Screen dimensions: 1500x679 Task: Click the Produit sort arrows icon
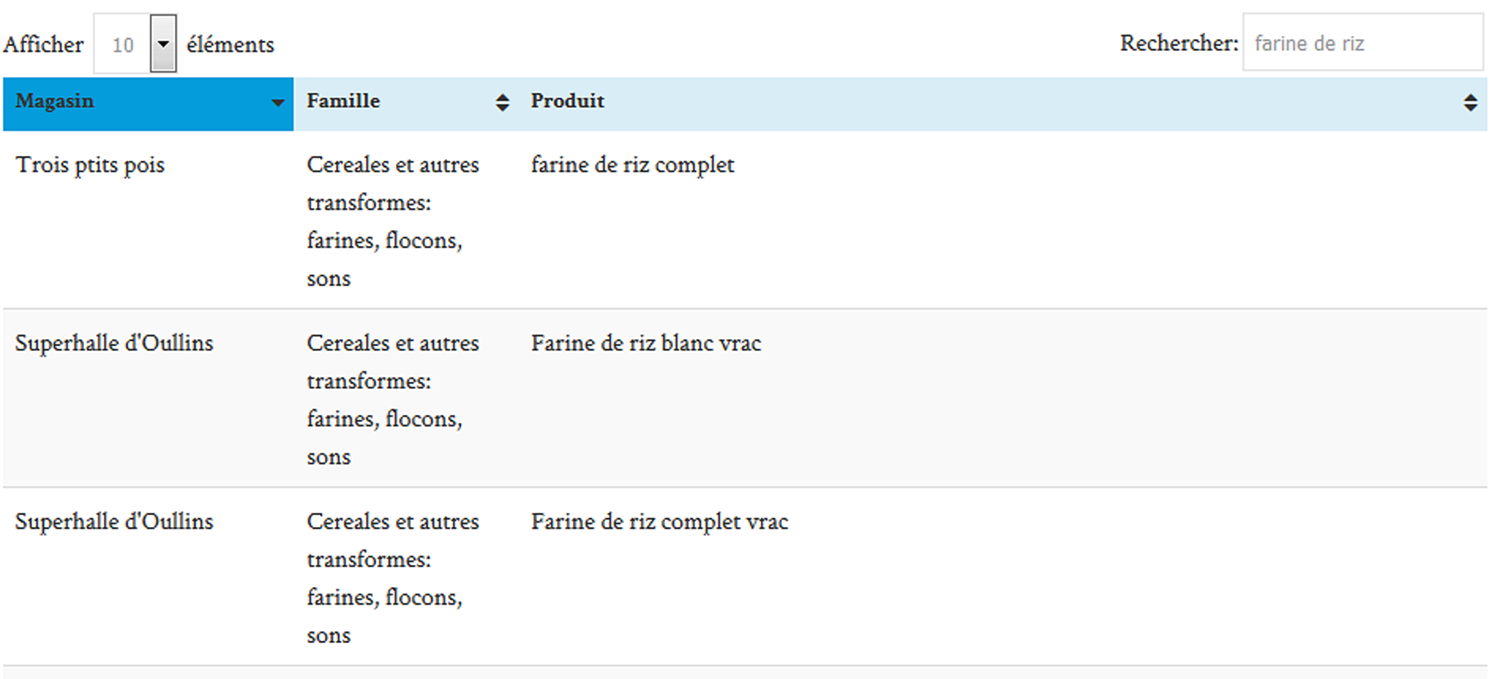point(1470,103)
